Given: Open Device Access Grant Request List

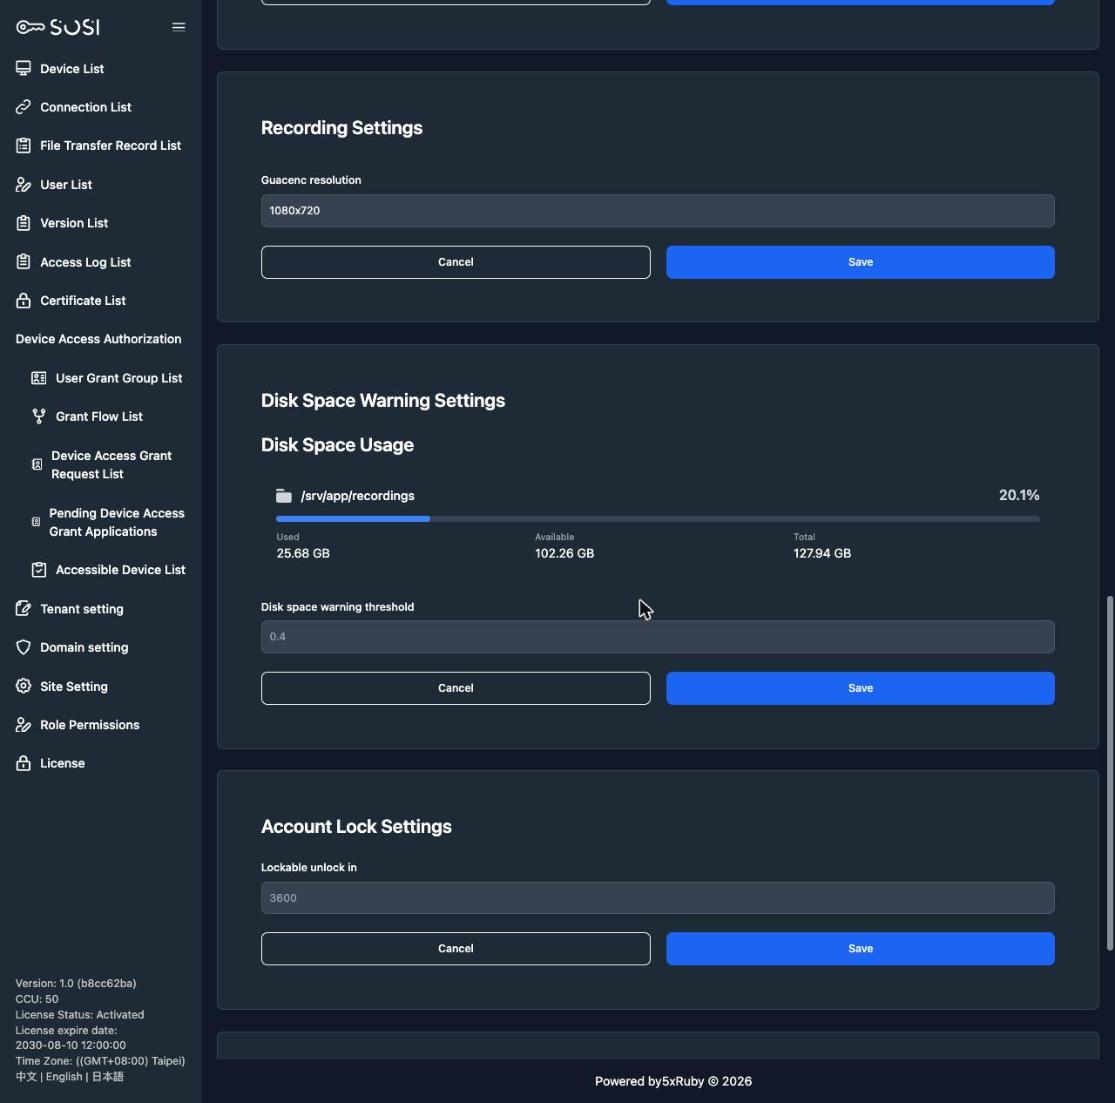Looking at the screenshot, I should tap(111, 464).
